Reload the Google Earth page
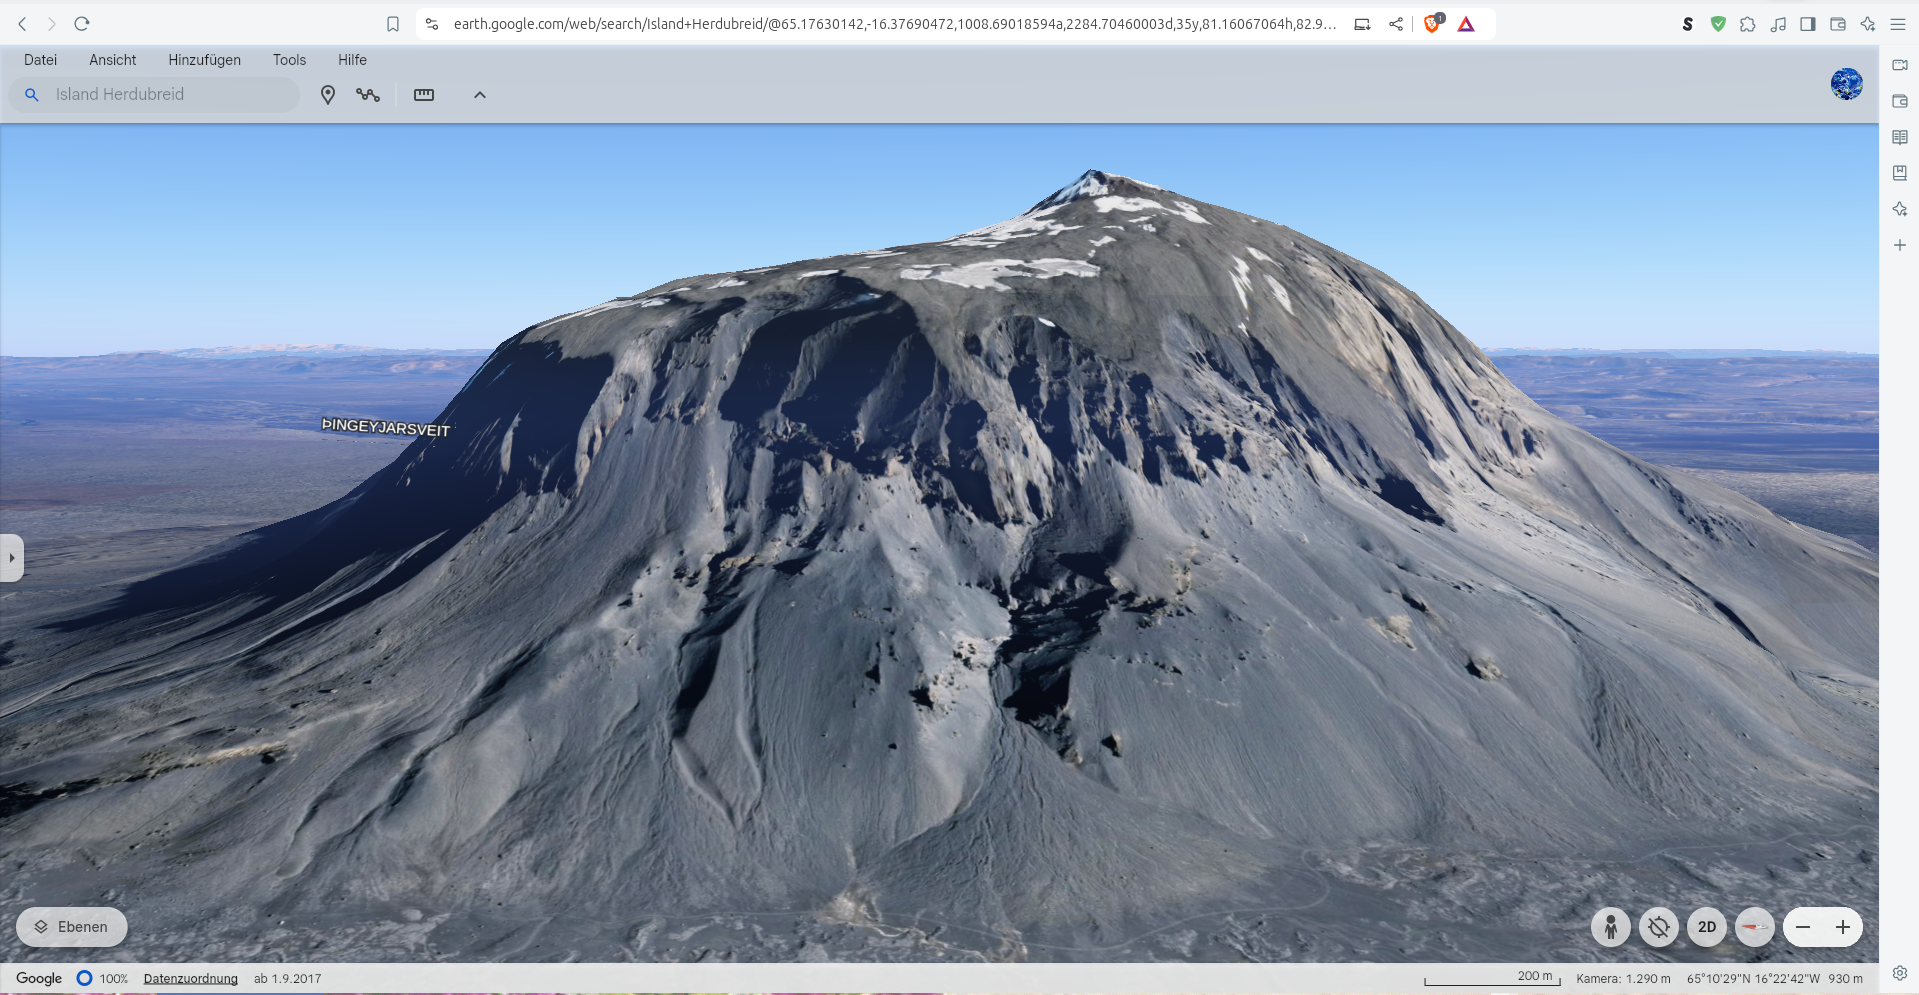The width and height of the screenshot is (1919, 995). (x=82, y=24)
